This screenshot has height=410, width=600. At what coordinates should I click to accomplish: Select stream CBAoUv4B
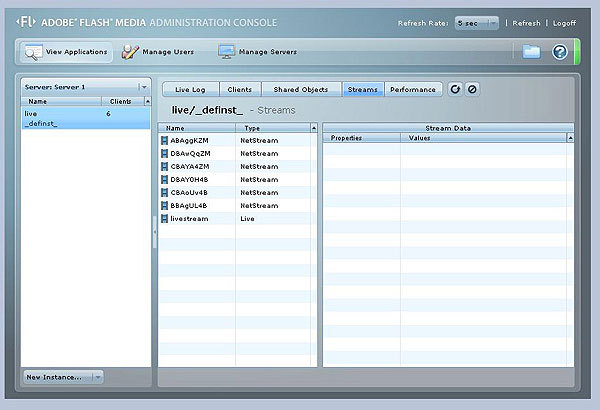point(189,193)
